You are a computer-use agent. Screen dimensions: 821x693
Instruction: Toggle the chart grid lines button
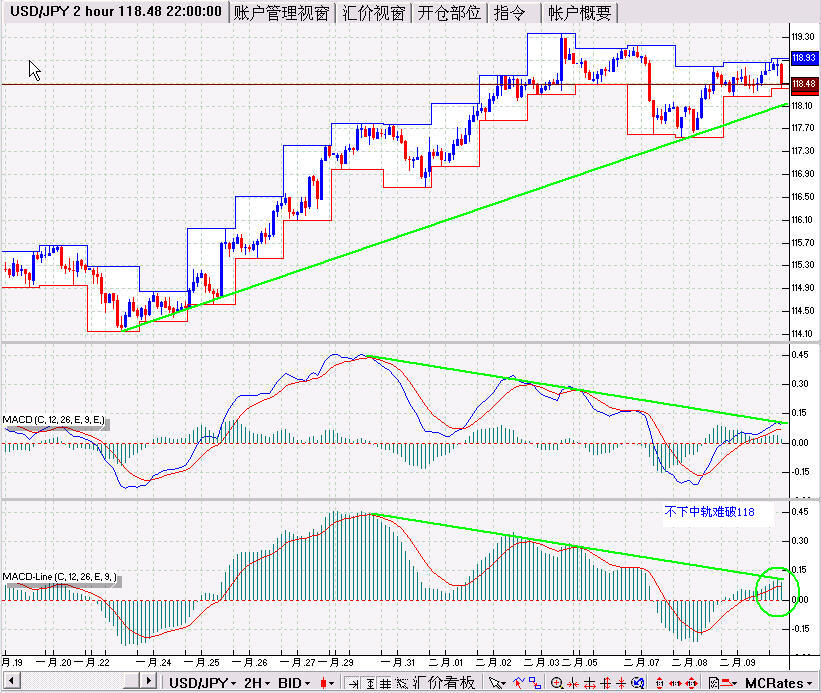point(385,683)
